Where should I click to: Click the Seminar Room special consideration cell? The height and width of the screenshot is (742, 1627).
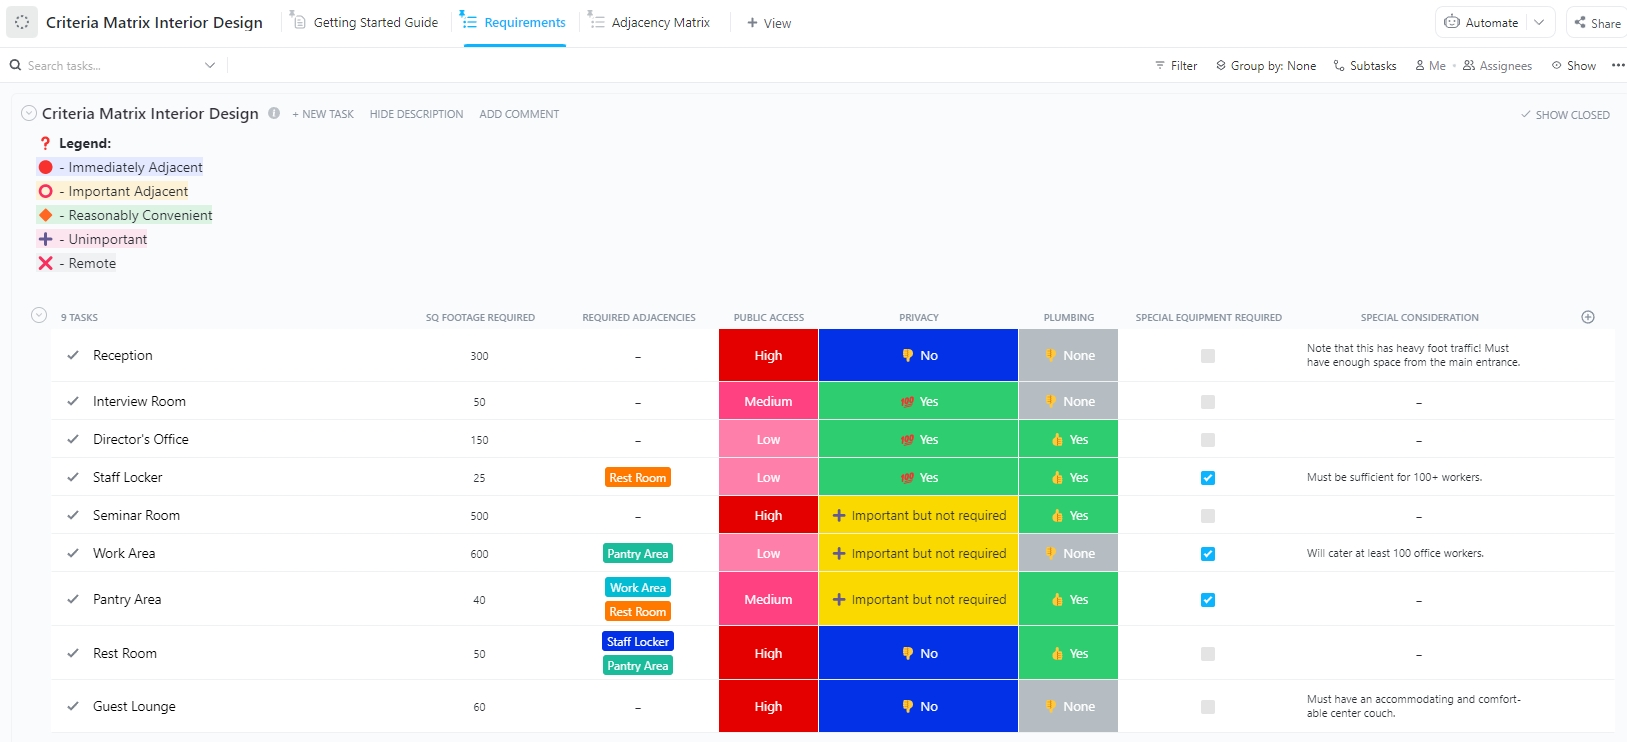coord(1419,516)
